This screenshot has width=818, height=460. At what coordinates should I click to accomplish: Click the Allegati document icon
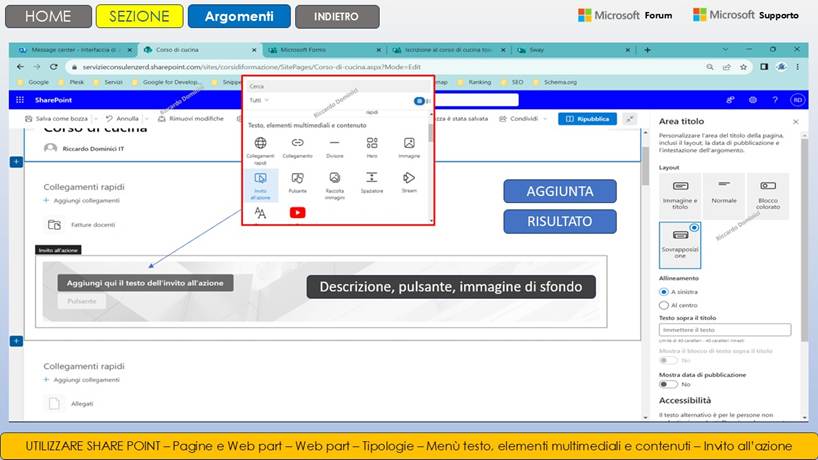coord(54,403)
